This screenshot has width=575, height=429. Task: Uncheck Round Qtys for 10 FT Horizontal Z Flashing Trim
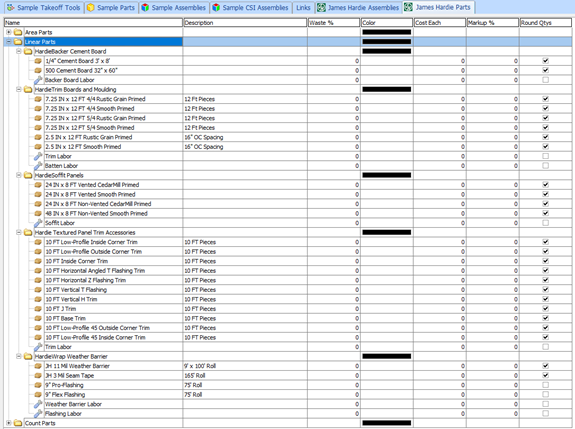point(545,280)
